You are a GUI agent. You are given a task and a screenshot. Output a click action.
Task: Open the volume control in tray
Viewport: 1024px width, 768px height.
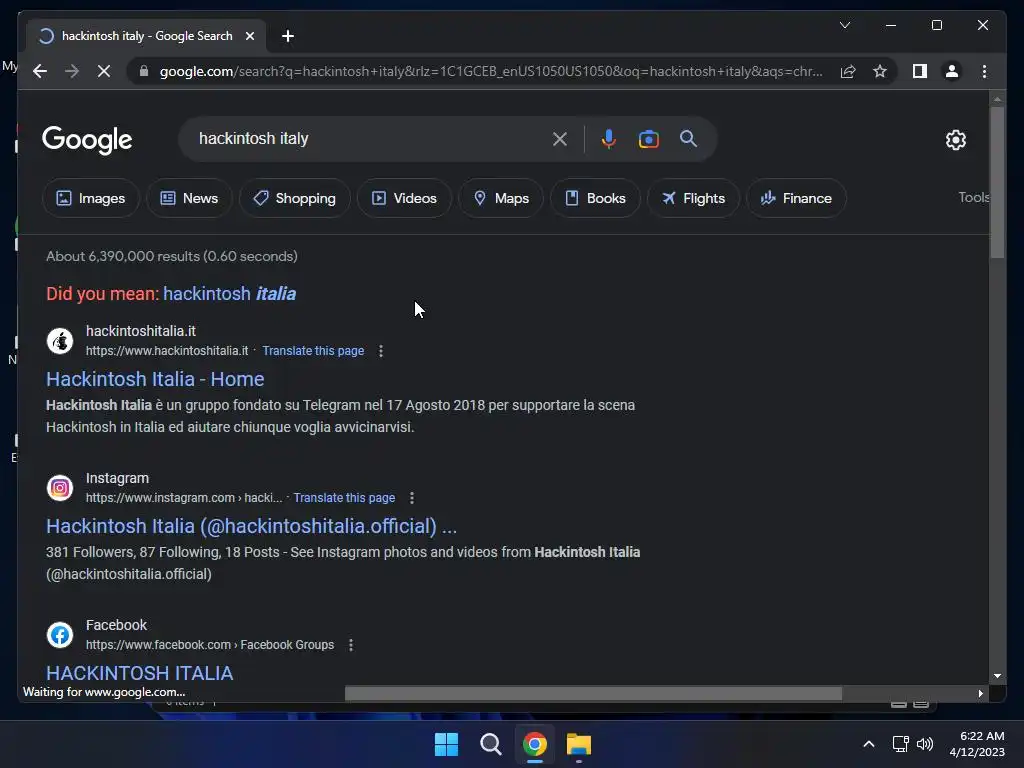coord(925,744)
